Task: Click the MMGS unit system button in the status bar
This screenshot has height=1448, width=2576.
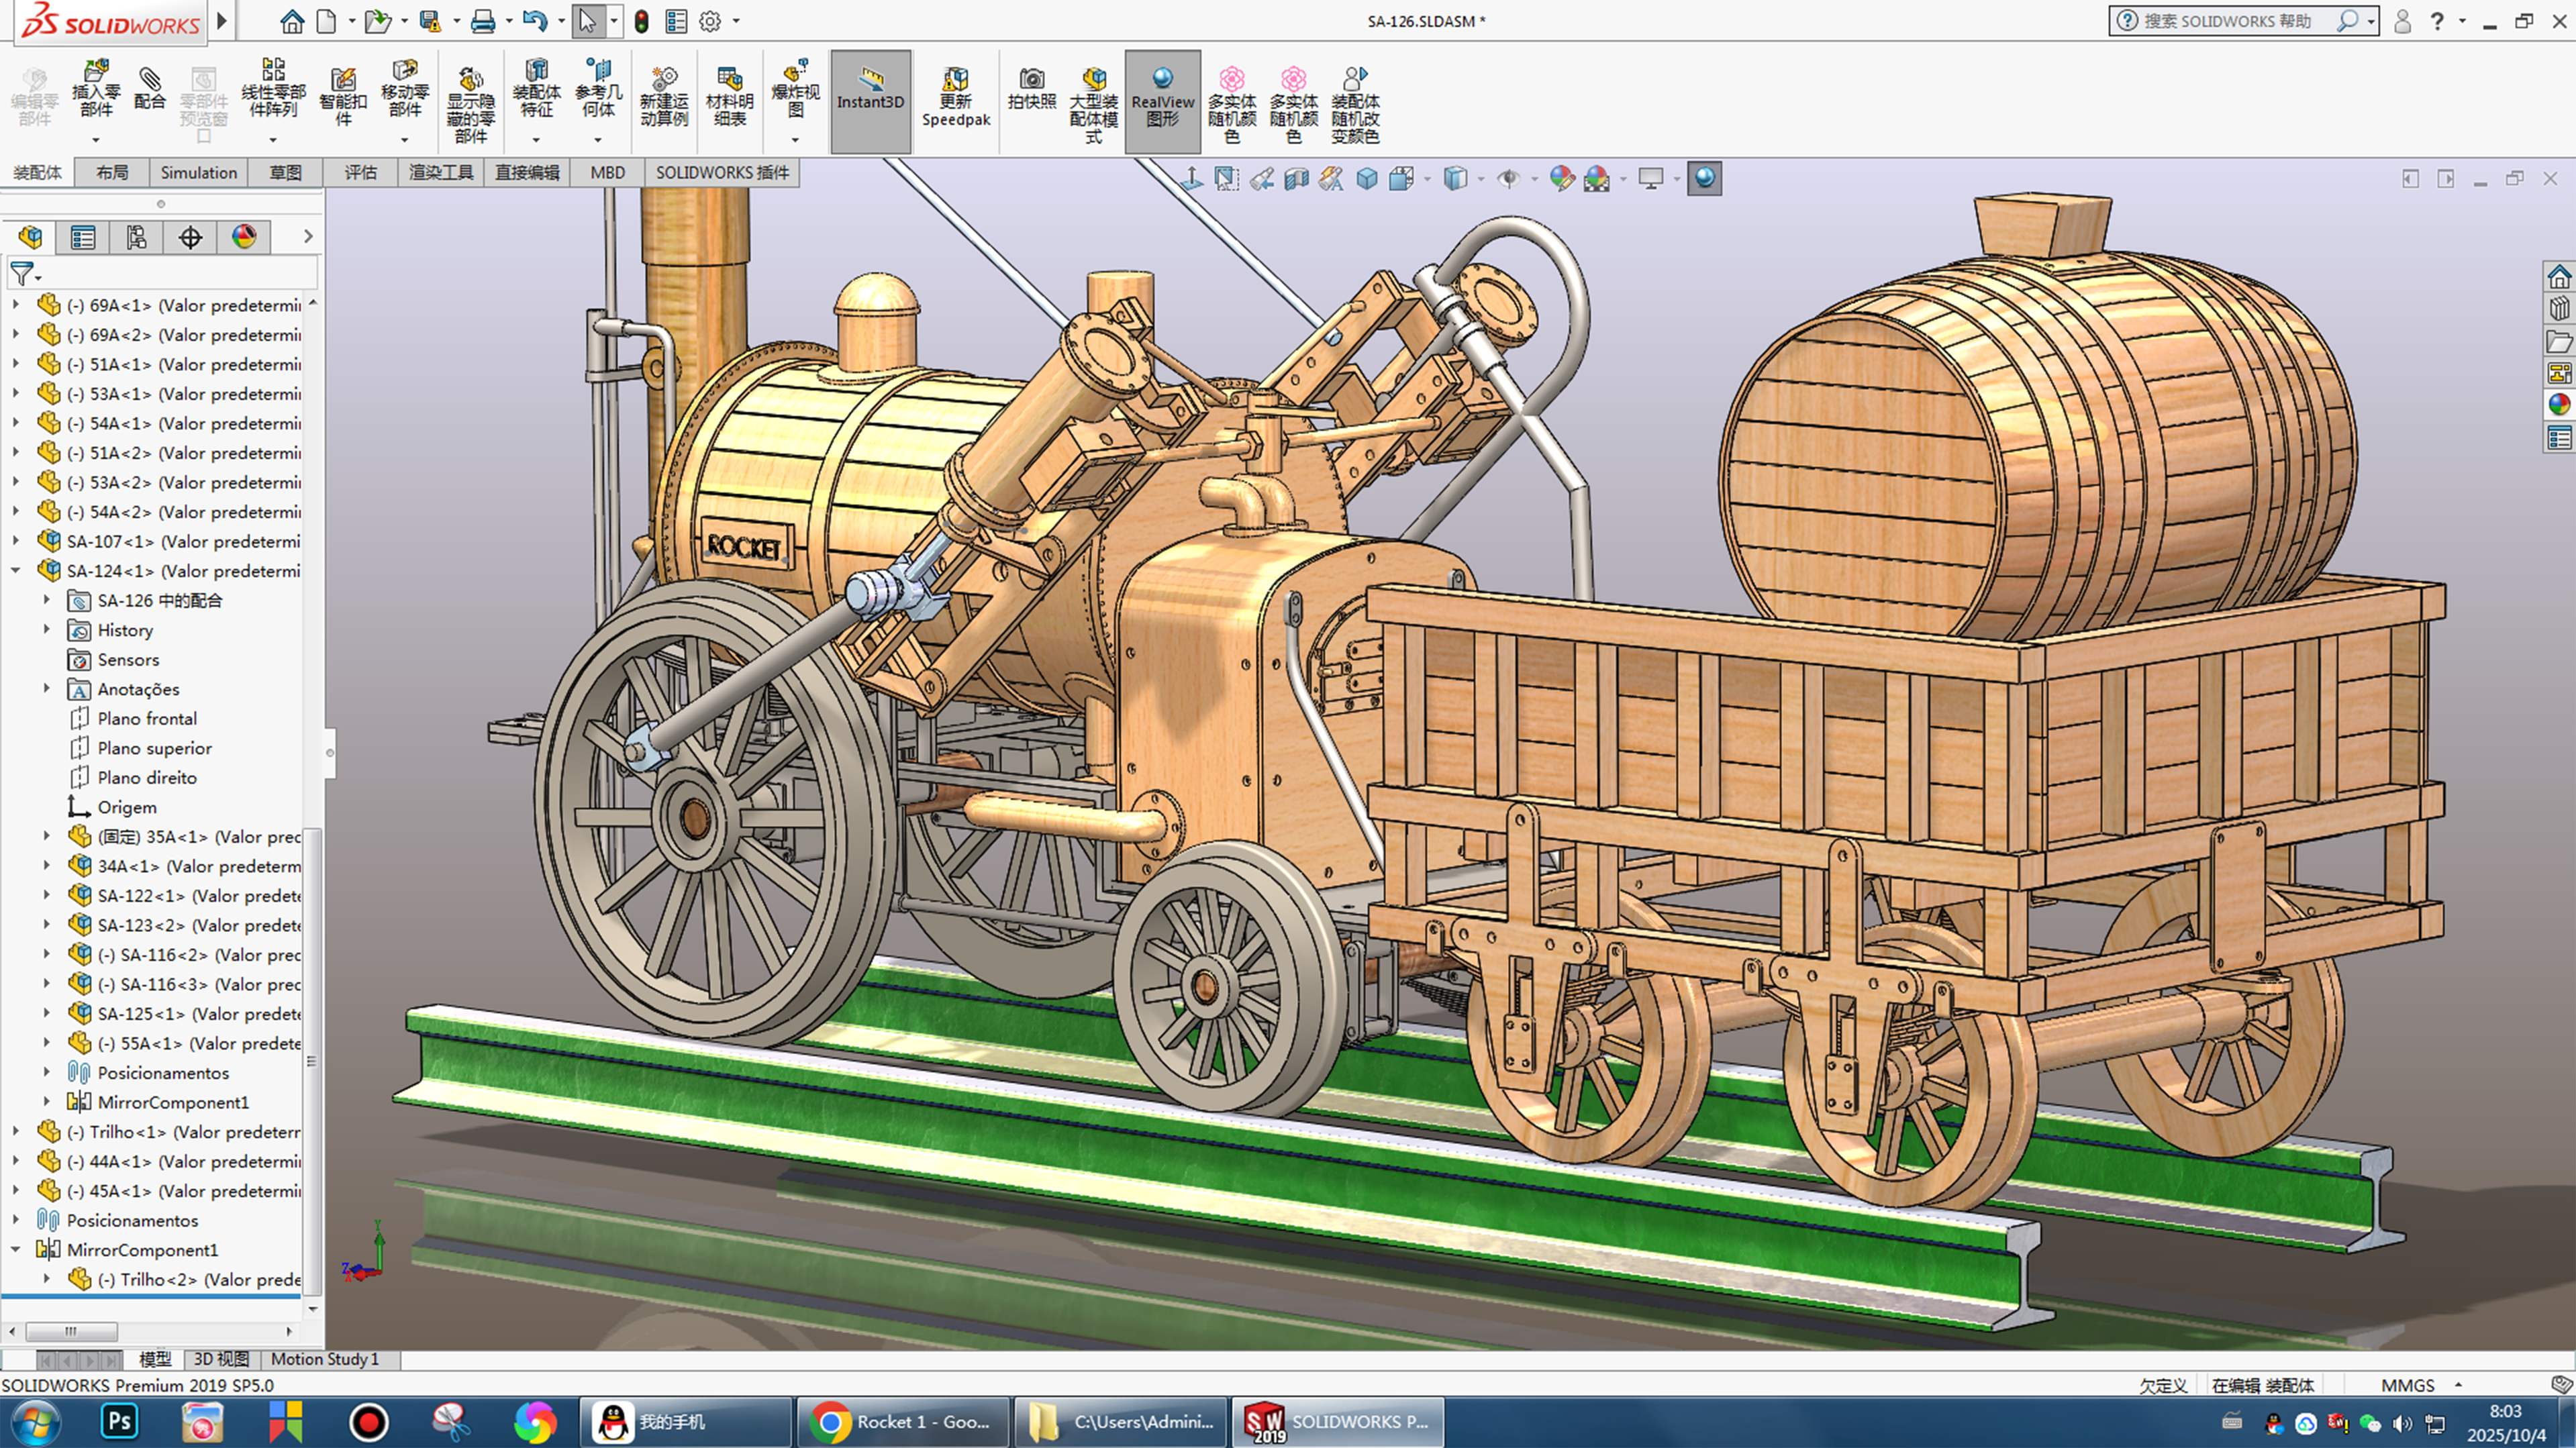Action: [x=2408, y=1385]
